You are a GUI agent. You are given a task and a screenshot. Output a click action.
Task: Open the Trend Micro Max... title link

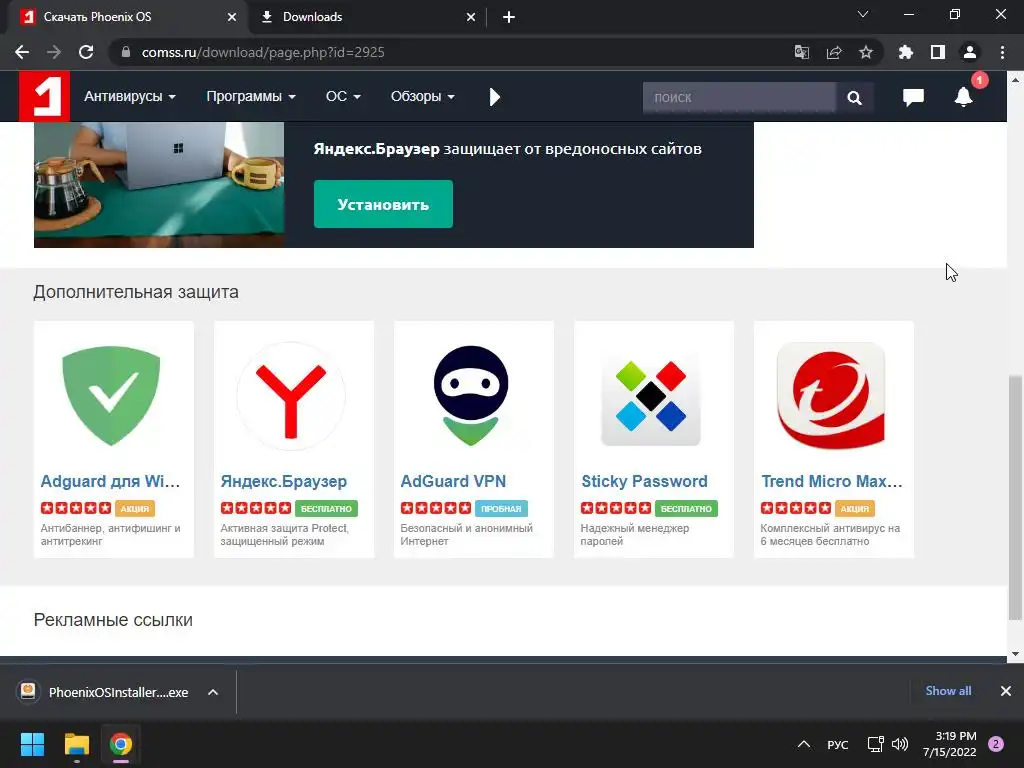point(832,481)
